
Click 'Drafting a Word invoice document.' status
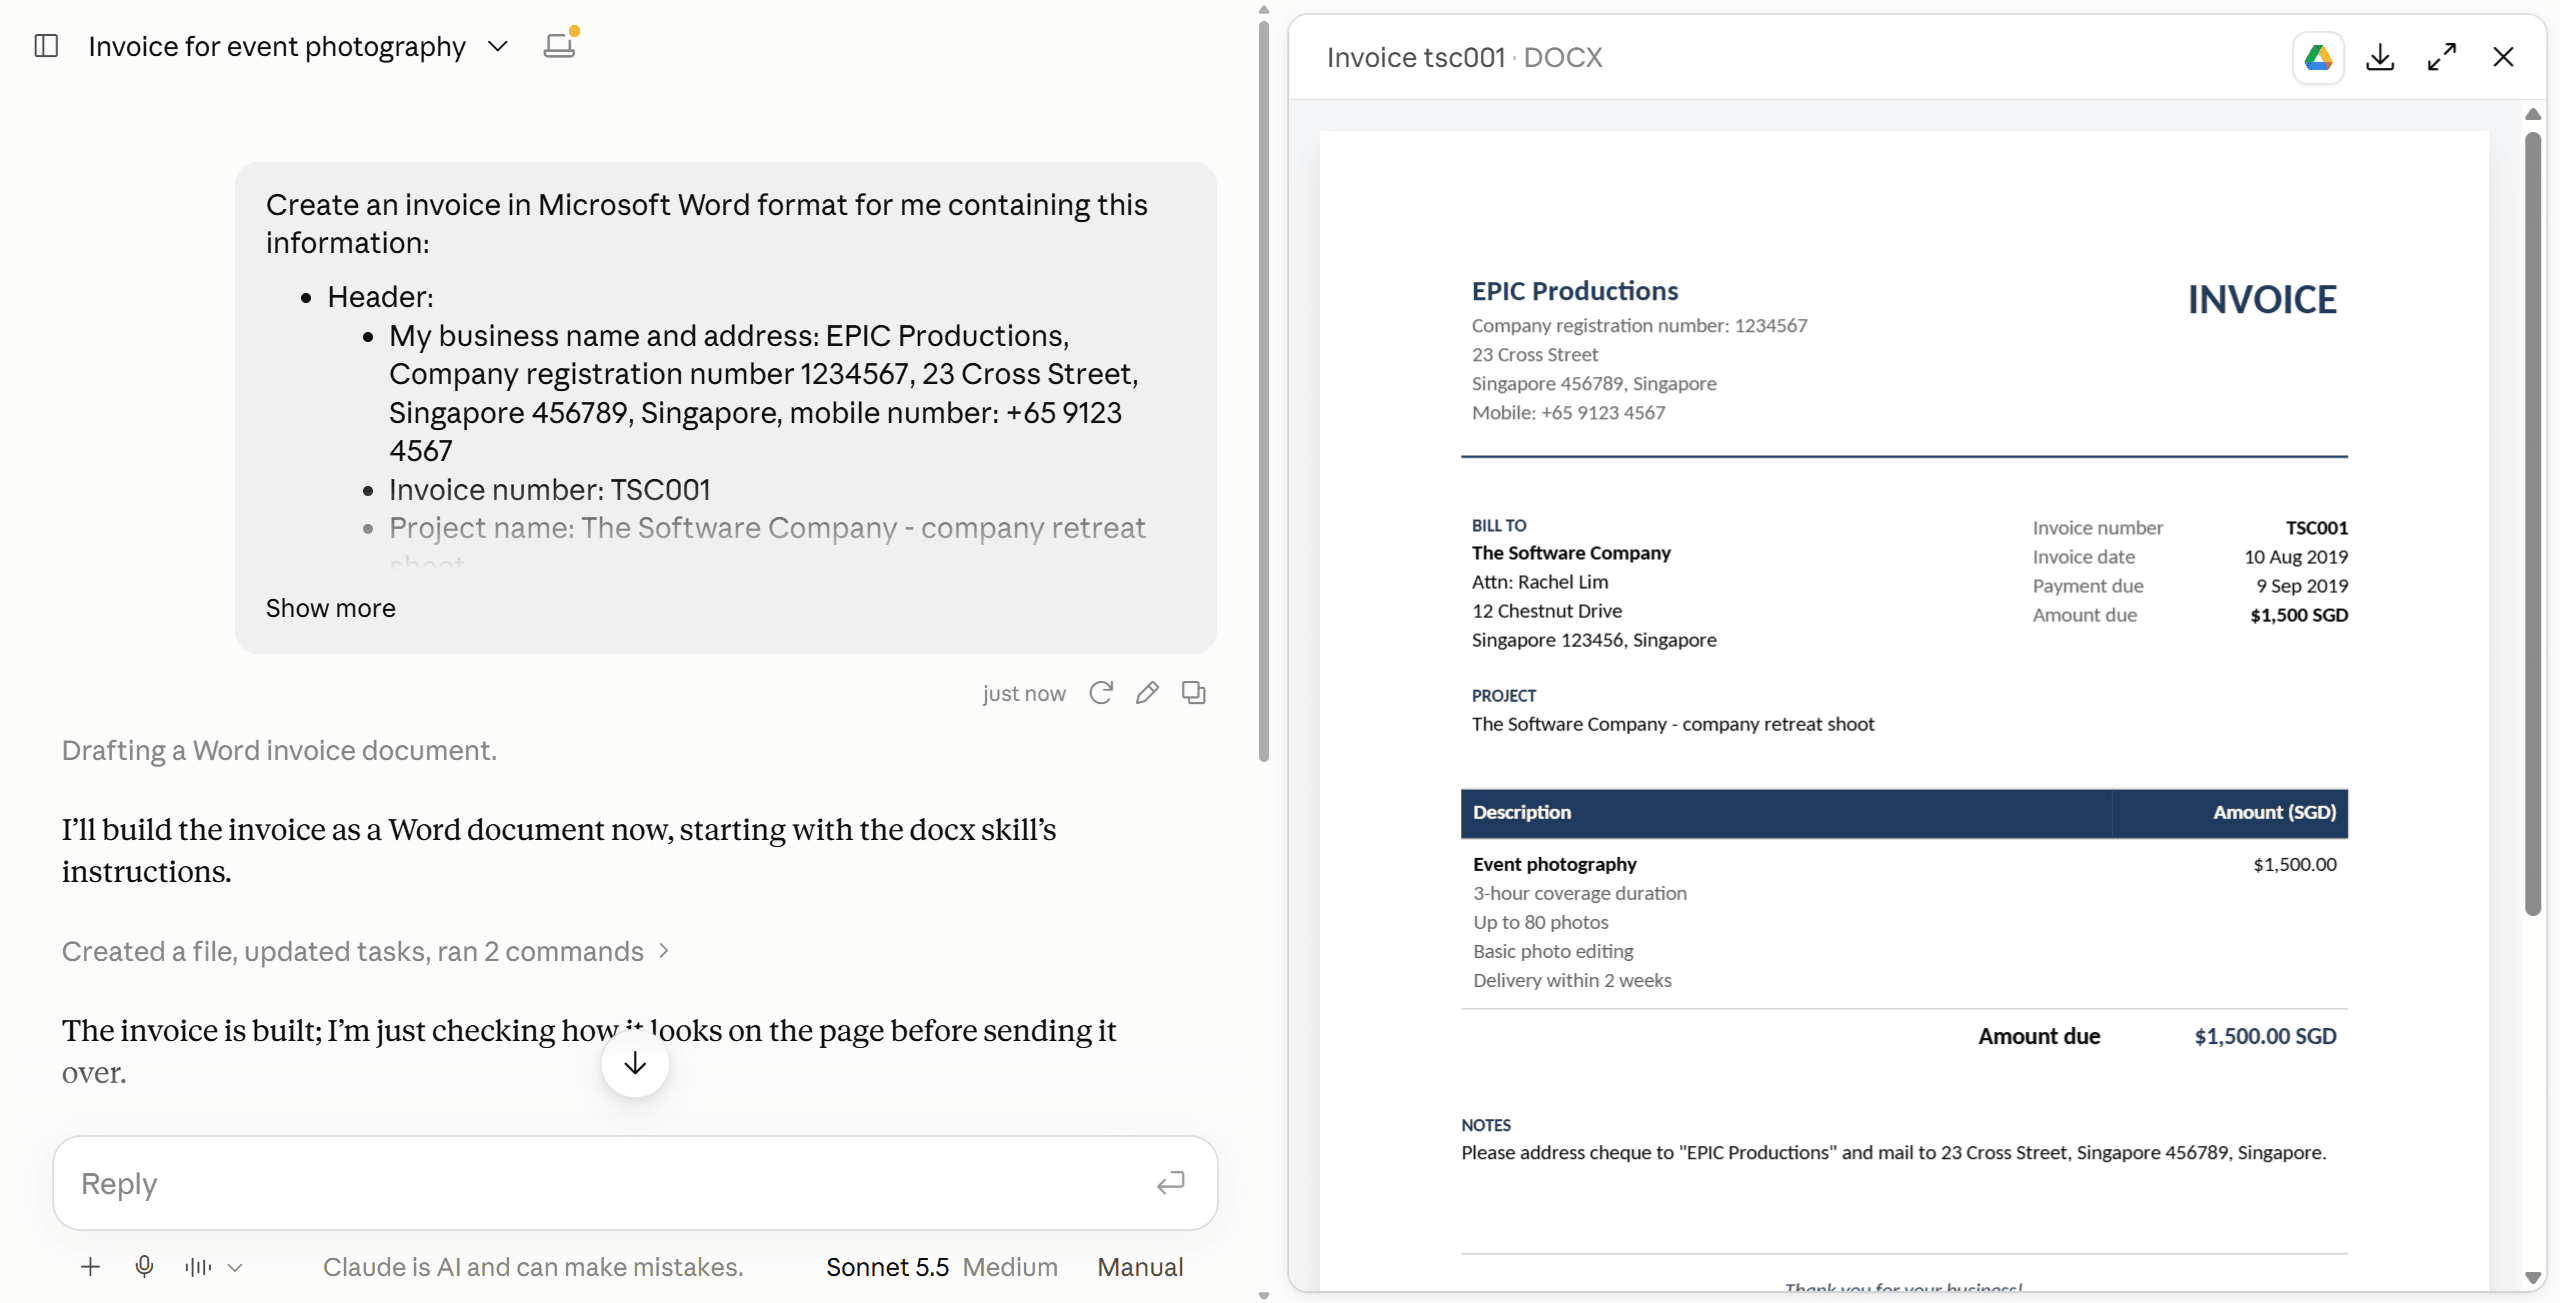coord(279,750)
